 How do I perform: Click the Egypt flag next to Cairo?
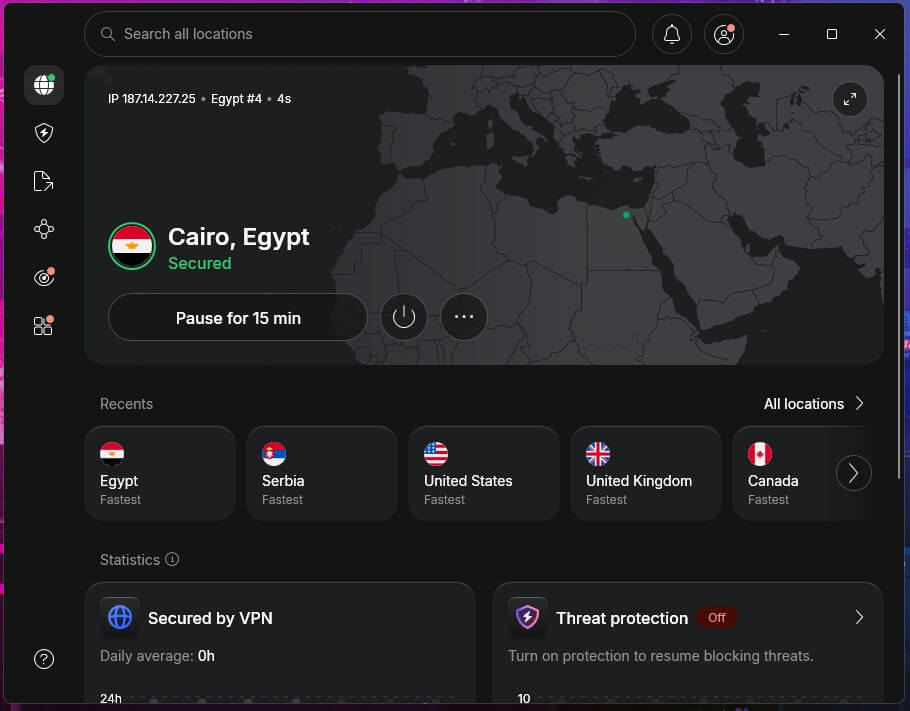coord(132,246)
